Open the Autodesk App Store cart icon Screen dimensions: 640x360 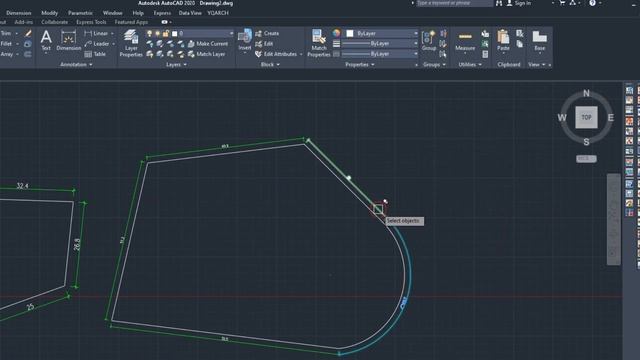562,3
